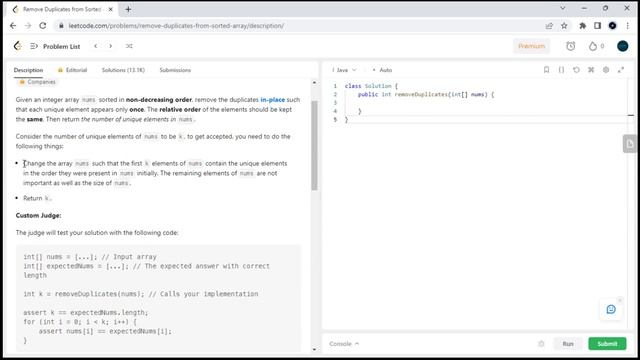Toggle the Auto mode option
The height and width of the screenshot is (360, 640).
pyautogui.click(x=382, y=70)
